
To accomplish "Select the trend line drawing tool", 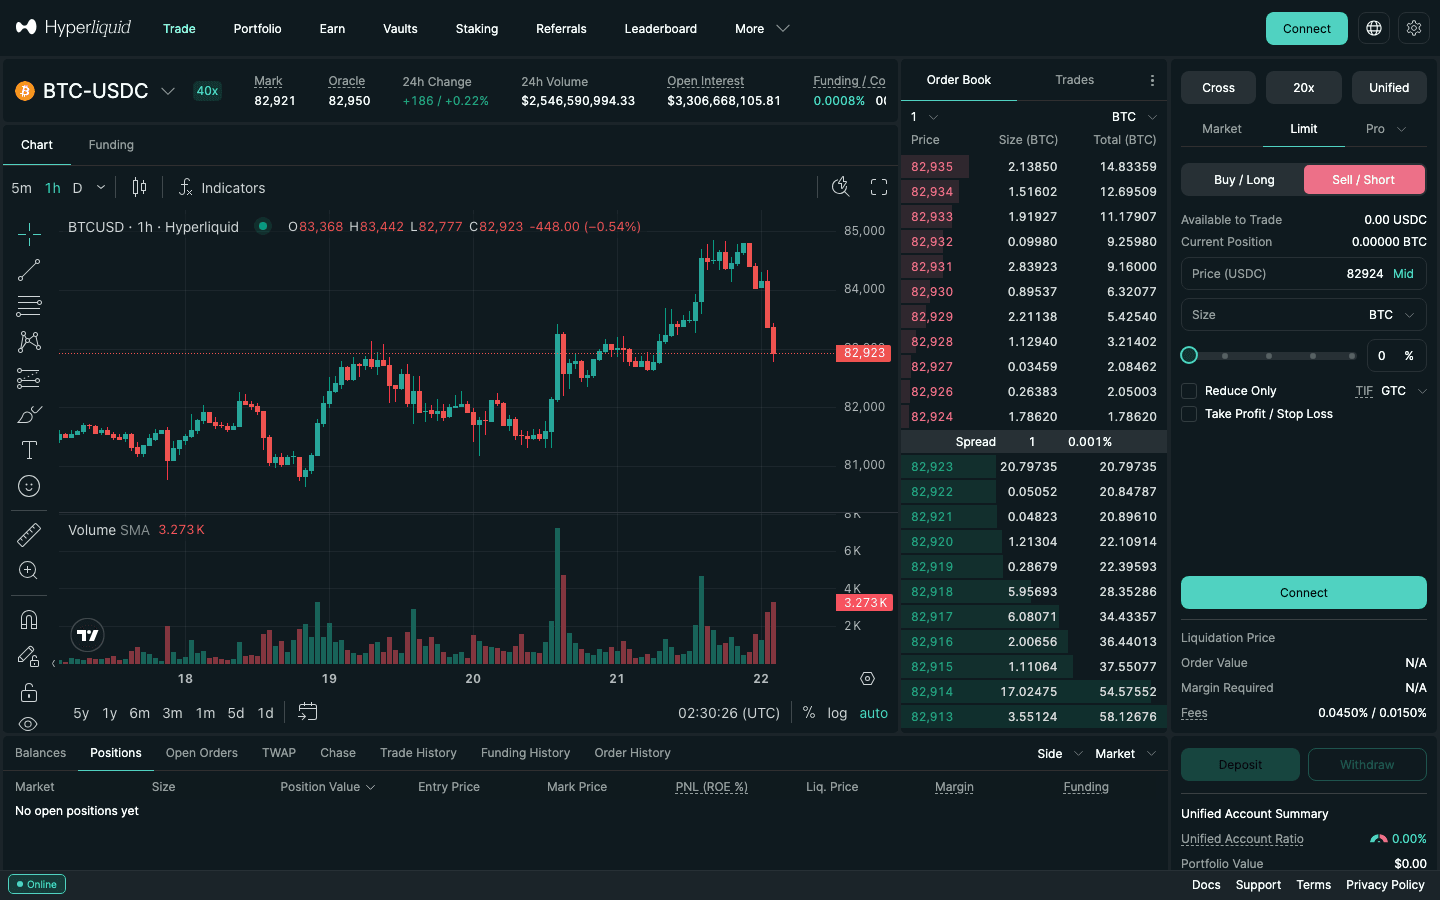I will click(29, 270).
